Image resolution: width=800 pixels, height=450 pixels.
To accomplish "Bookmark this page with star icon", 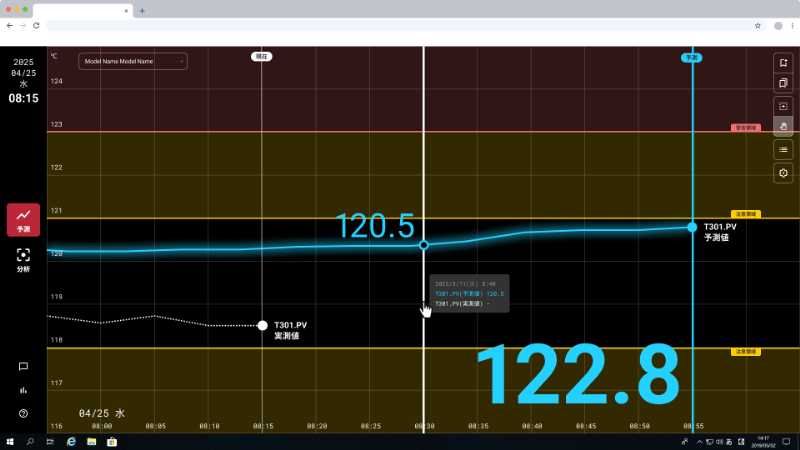I will (758, 25).
